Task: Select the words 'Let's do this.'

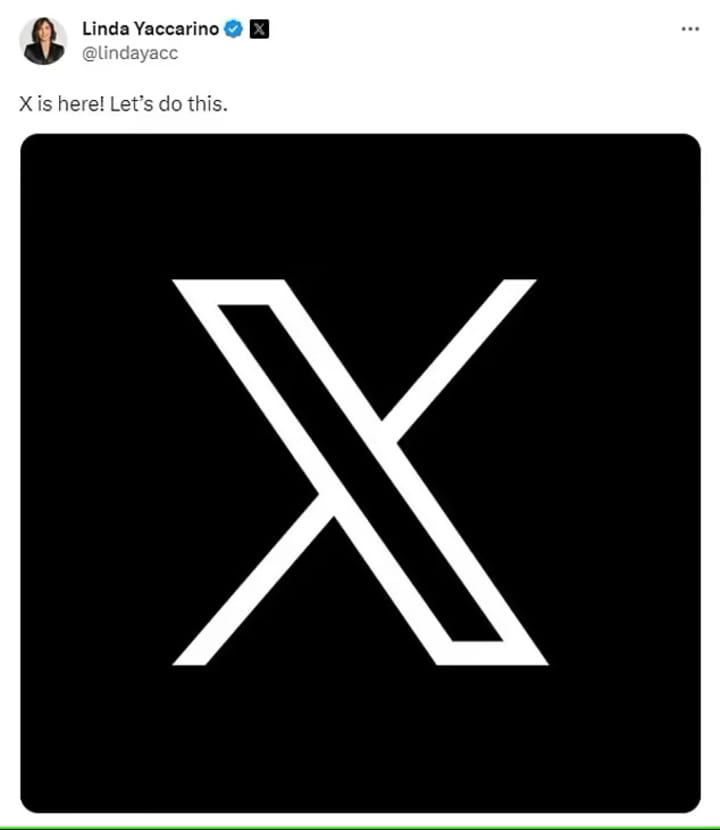Action: 168,104
